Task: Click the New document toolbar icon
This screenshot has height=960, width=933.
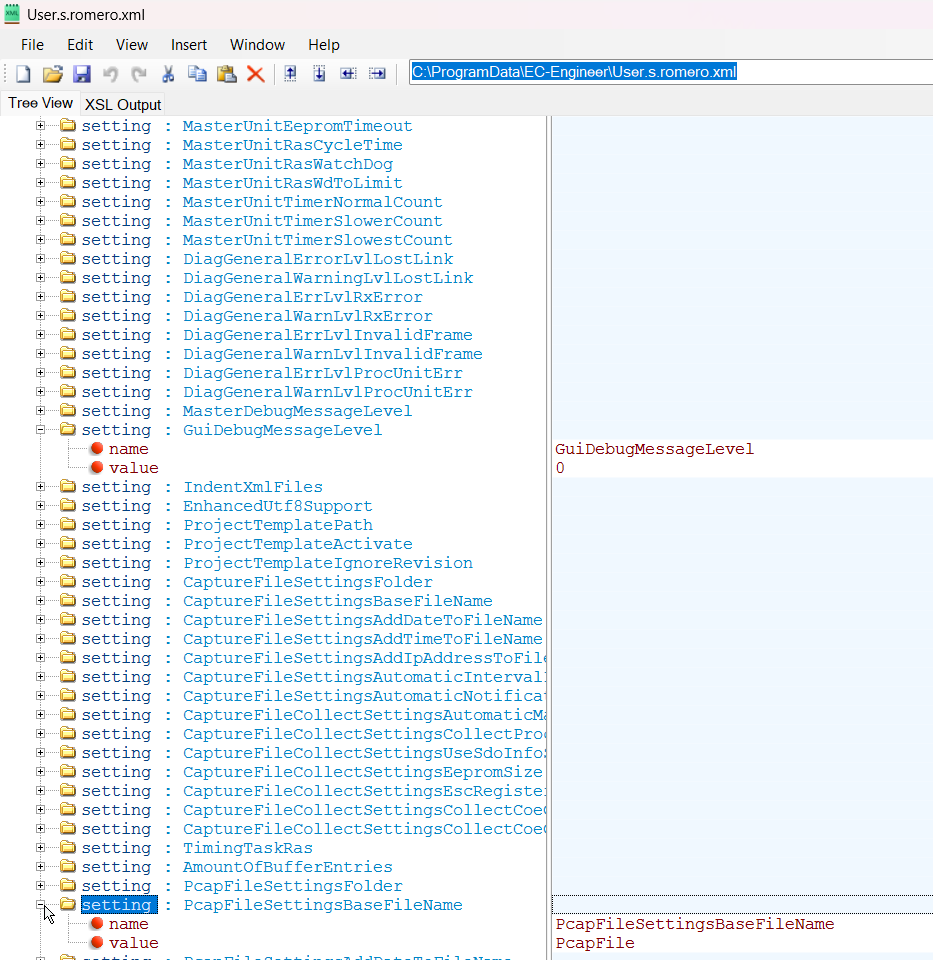Action: click(x=23, y=74)
